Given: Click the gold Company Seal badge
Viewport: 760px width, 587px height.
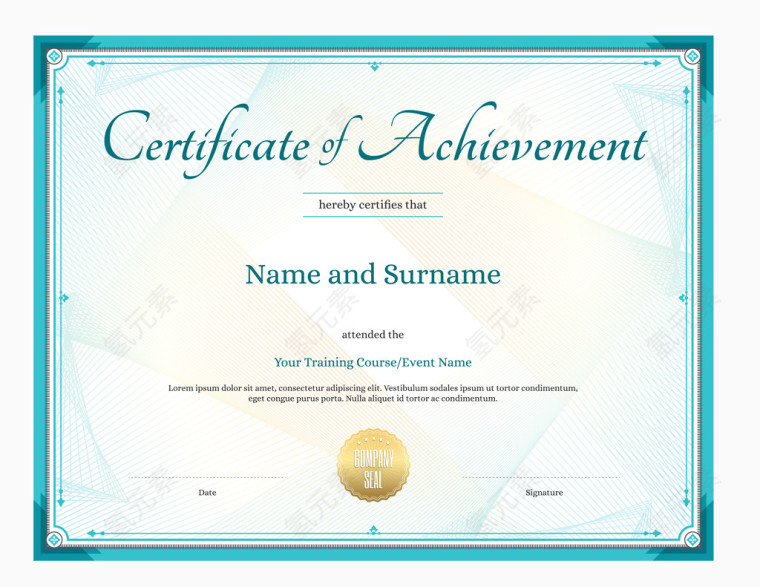Looking at the screenshot, I should [x=373, y=465].
